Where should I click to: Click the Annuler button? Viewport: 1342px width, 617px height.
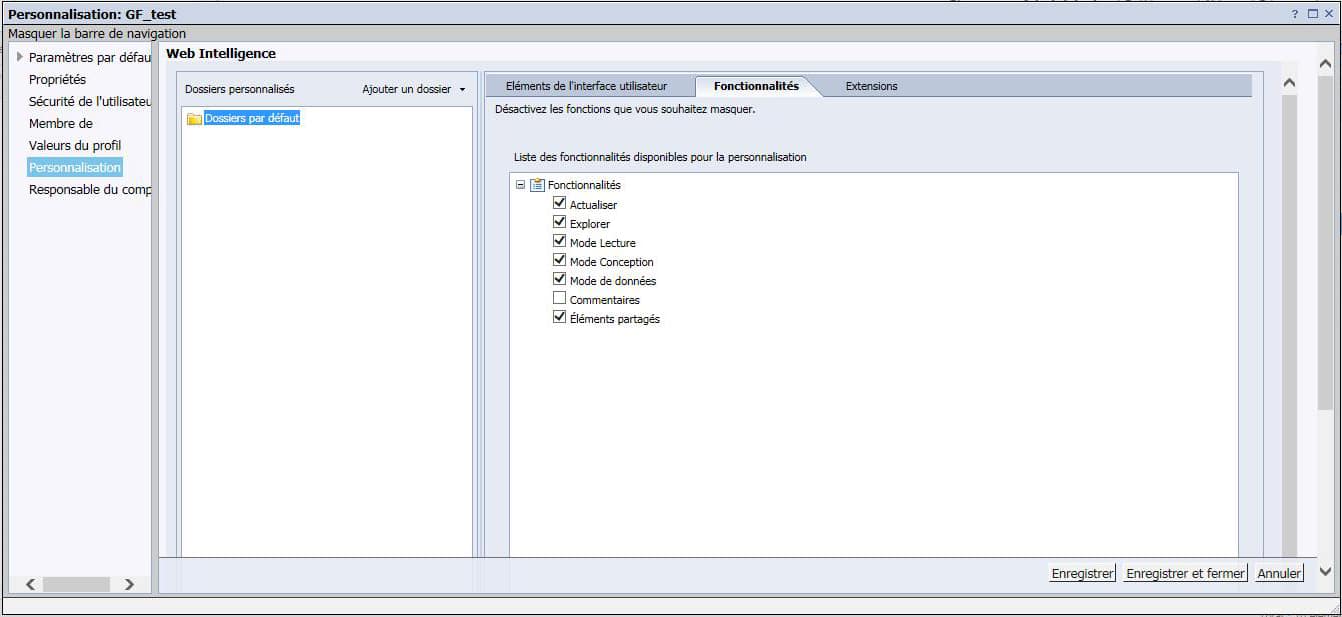coord(1279,573)
